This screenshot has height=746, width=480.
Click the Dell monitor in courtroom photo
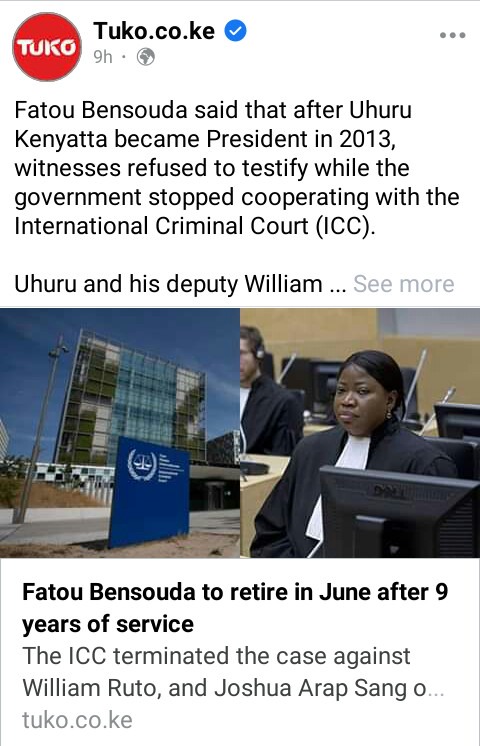click(399, 510)
